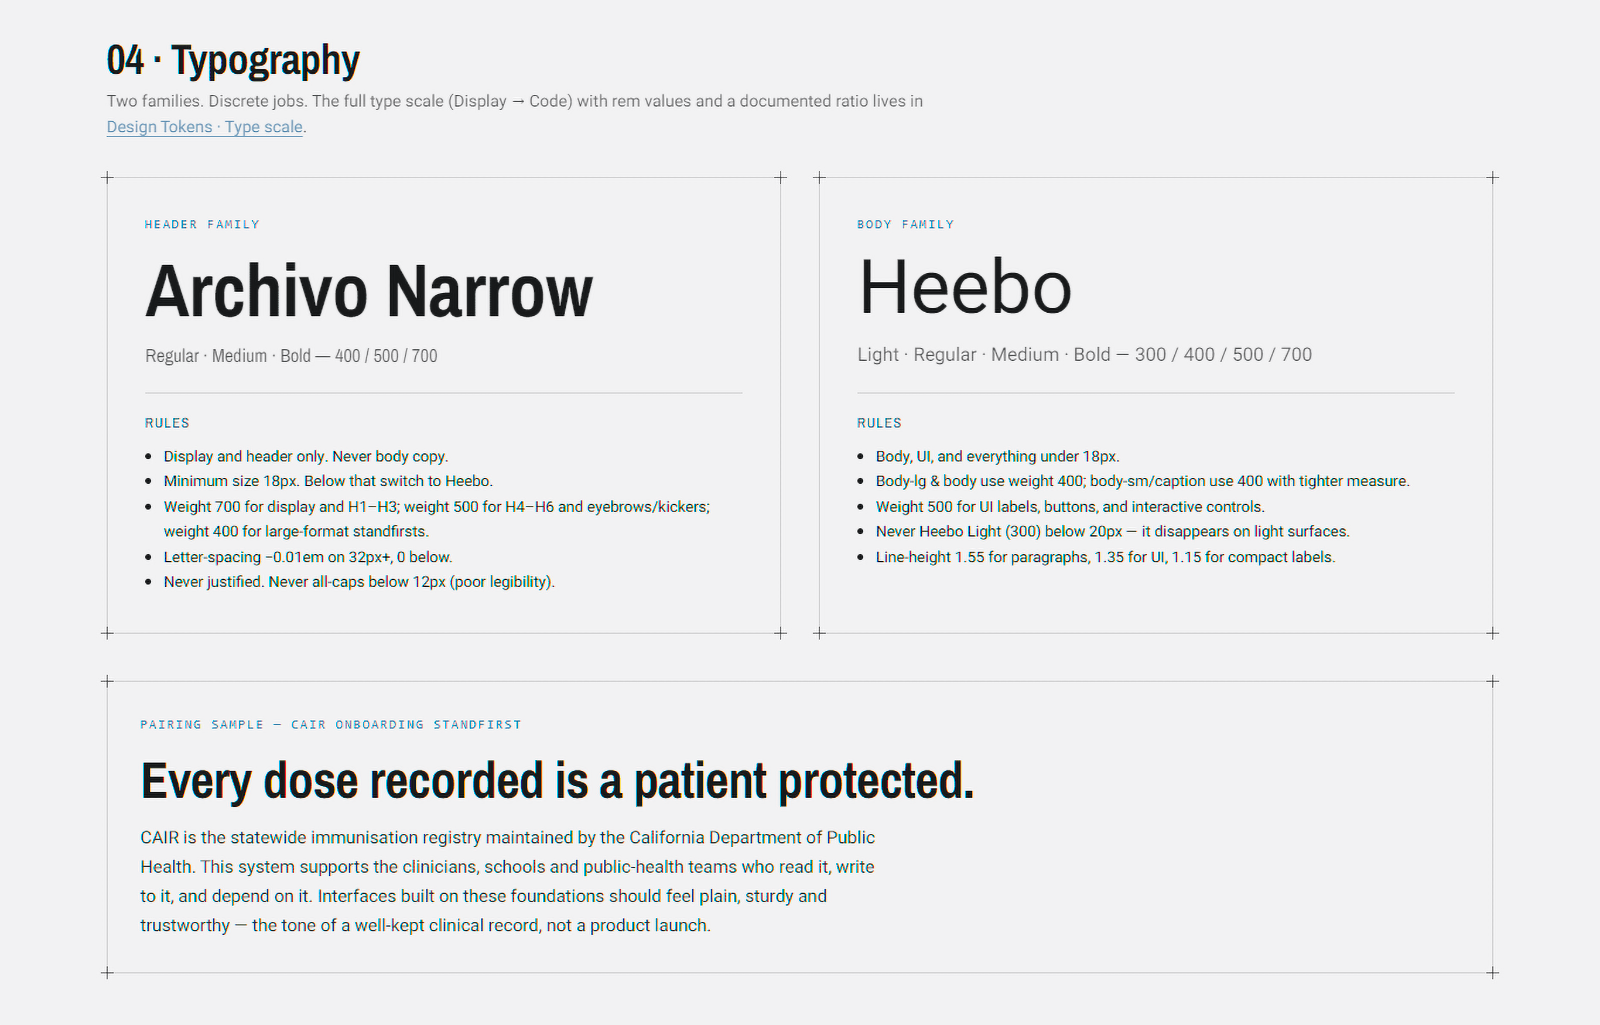Click the PAIRING SAMPLE eyebrow label
The width and height of the screenshot is (1600, 1025).
(331, 724)
